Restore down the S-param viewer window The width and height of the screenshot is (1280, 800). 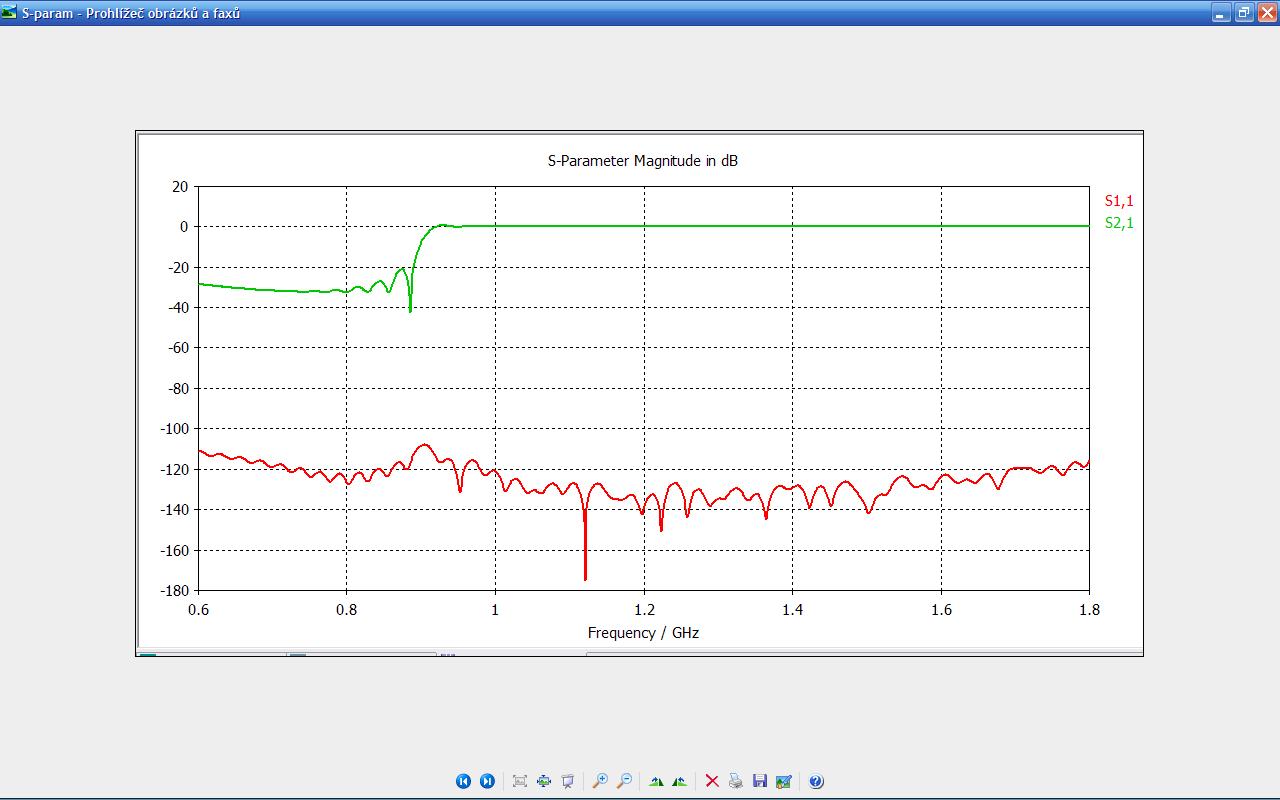pyautogui.click(x=1244, y=13)
